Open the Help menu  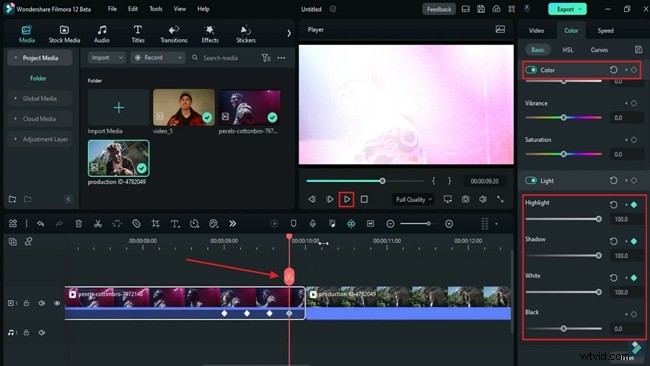pyautogui.click(x=203, y=9)
